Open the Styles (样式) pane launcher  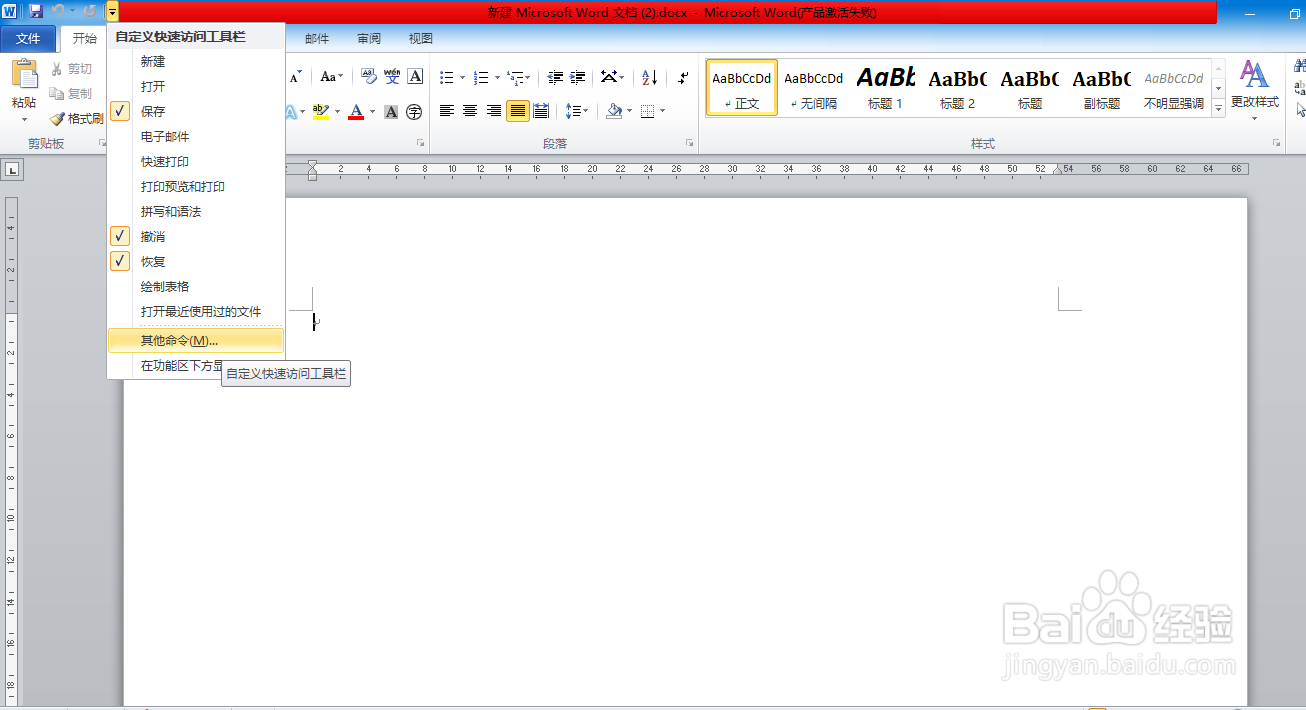(x=1276, y=144)
